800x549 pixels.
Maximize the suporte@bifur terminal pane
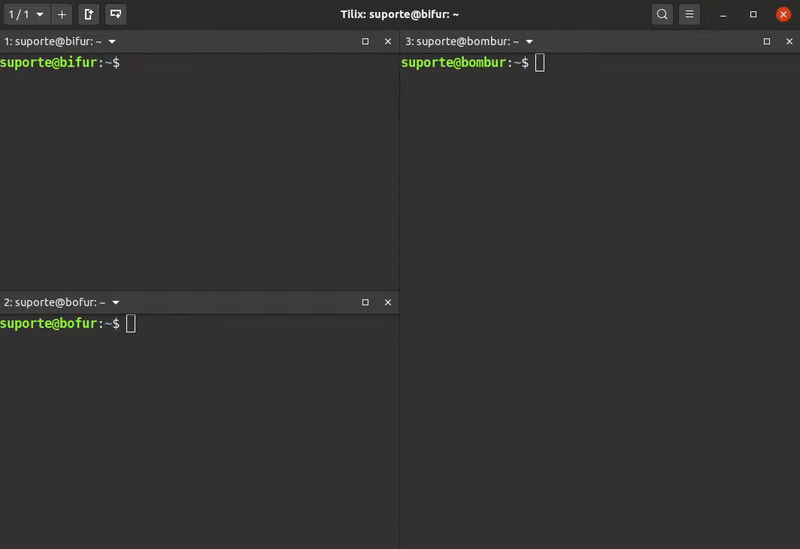coord(365,42)
